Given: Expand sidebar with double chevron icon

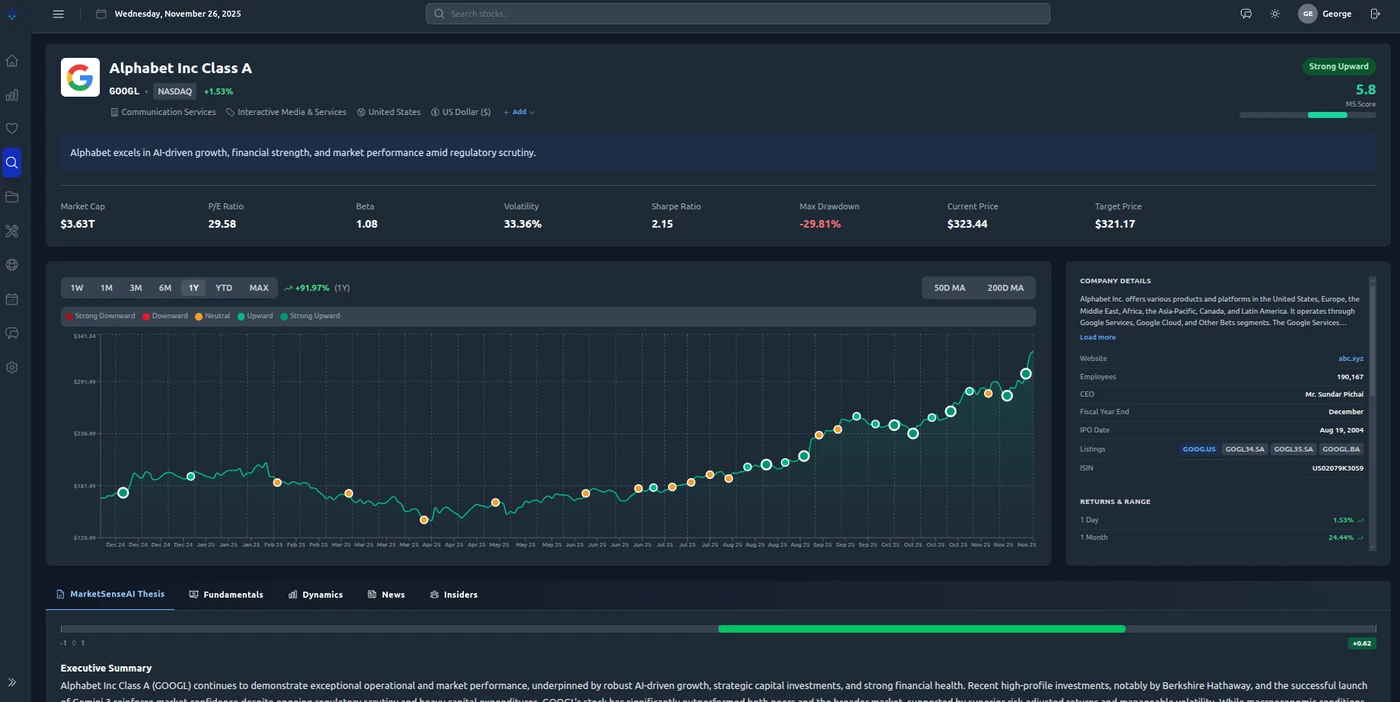Looking at the screenshot, I should pos(12,682).
